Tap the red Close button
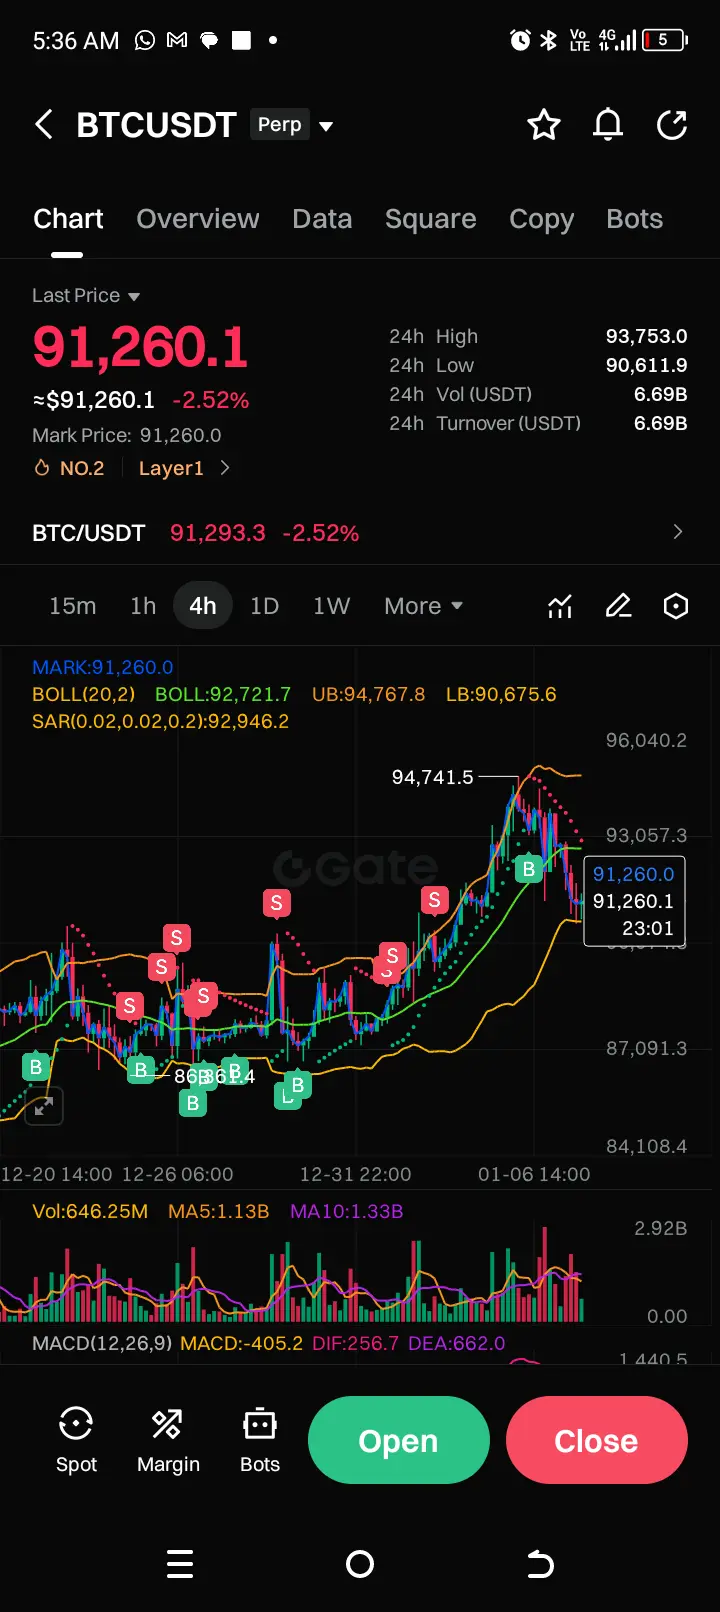 pos(597,1440)
